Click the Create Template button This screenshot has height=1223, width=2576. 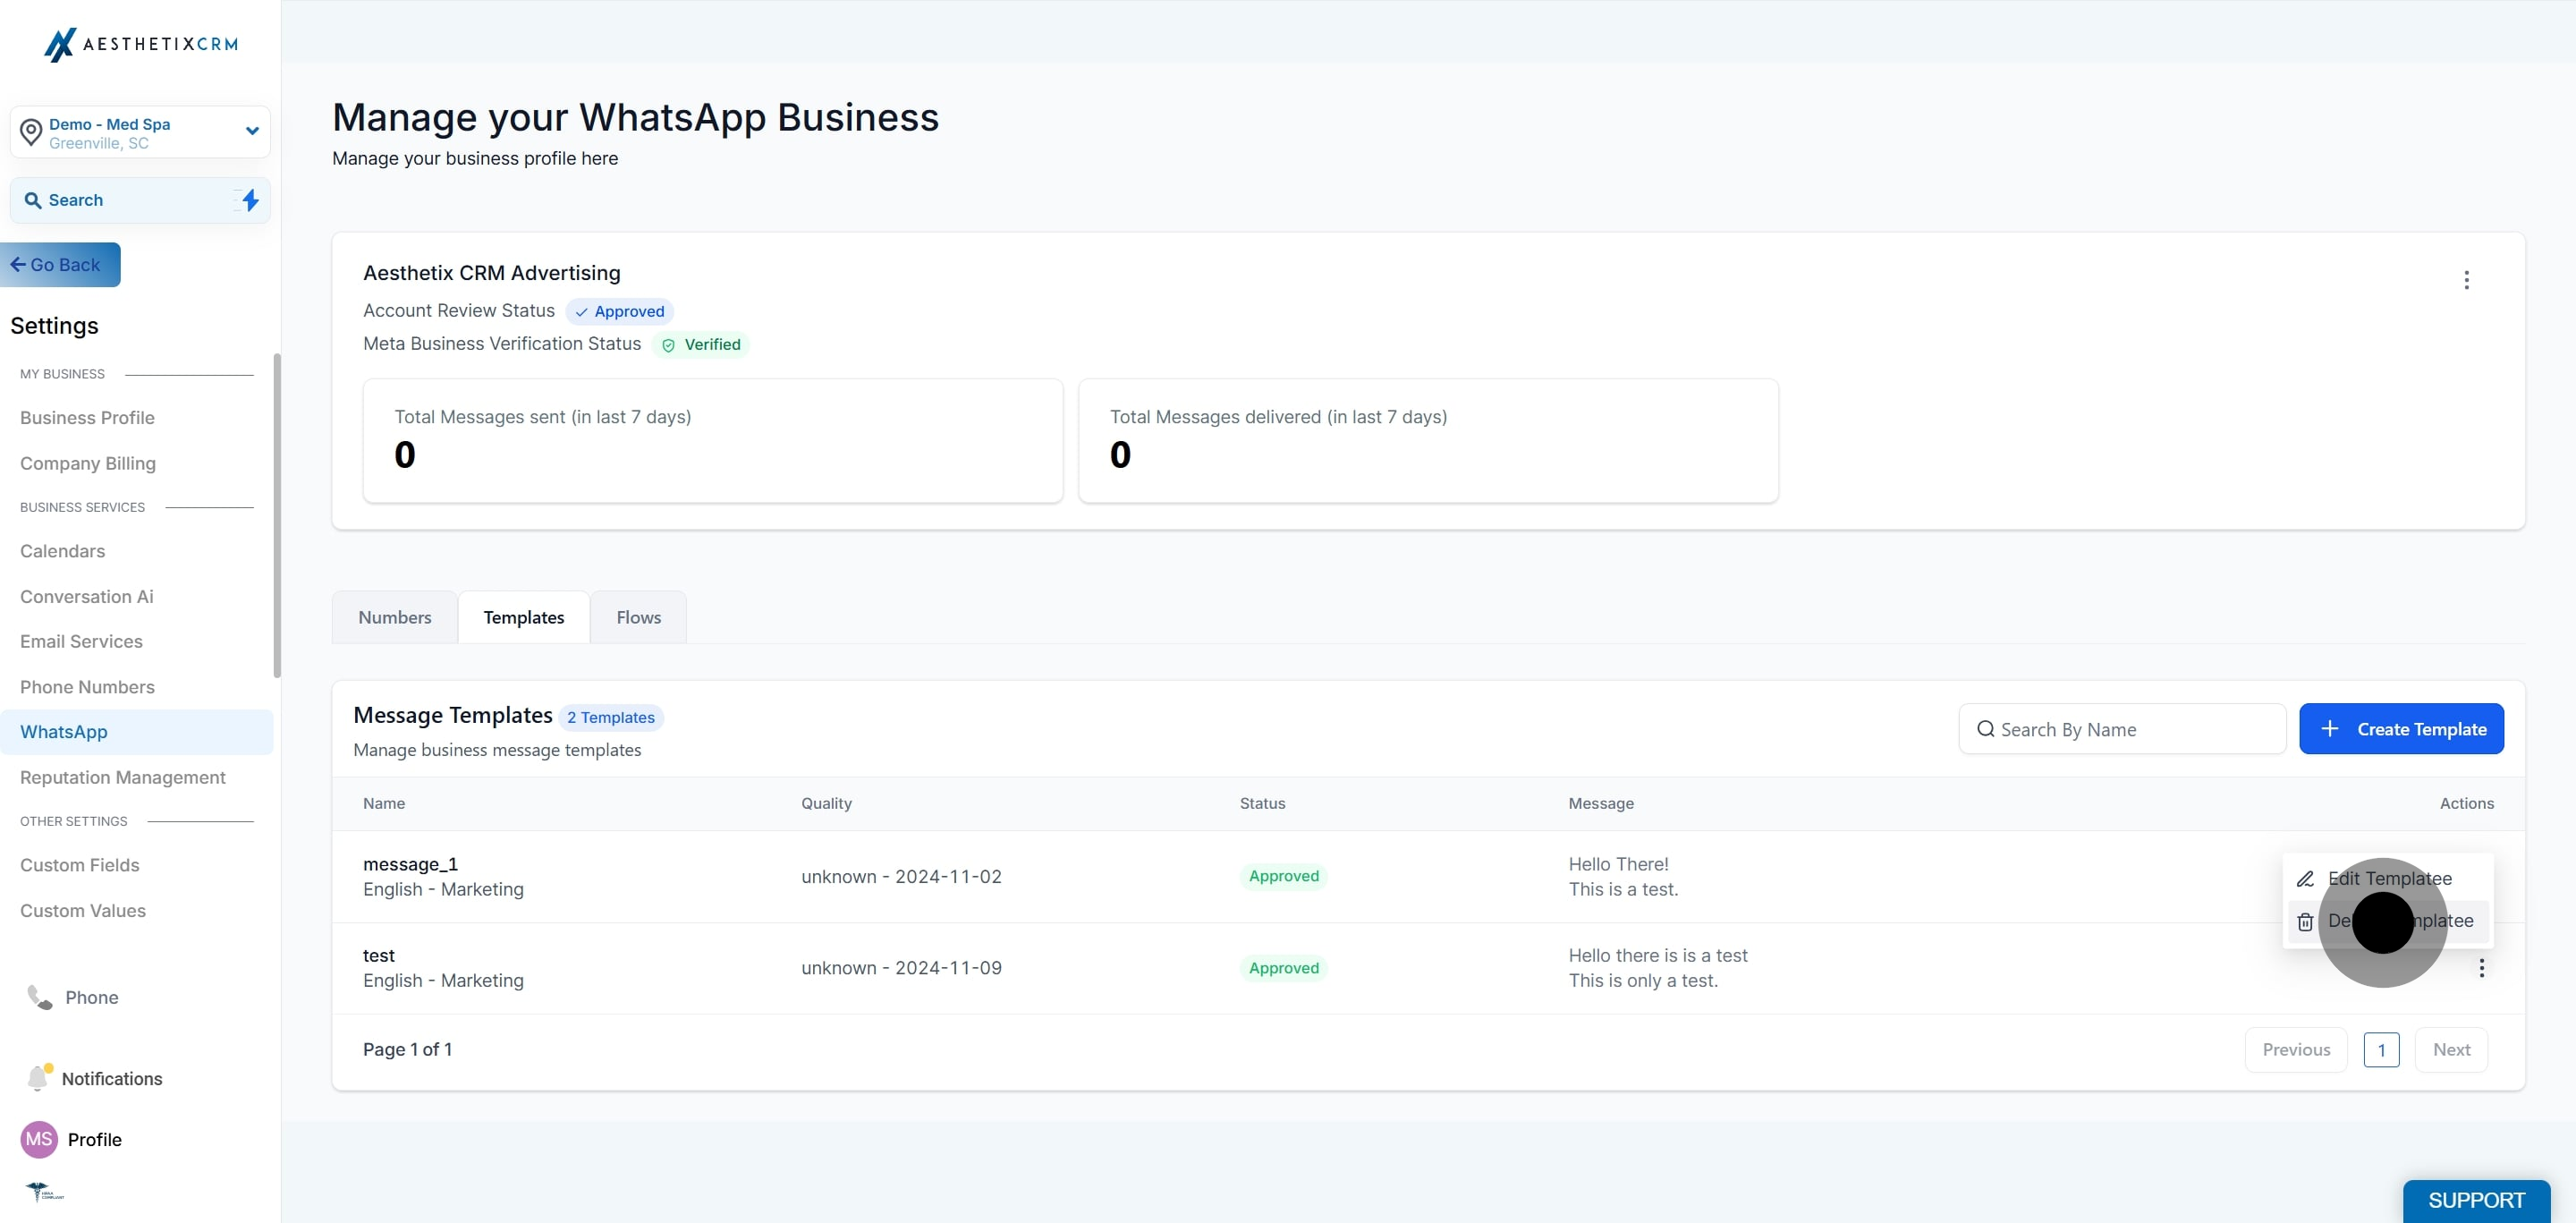pyautogui.click(x=2402, y=730)
